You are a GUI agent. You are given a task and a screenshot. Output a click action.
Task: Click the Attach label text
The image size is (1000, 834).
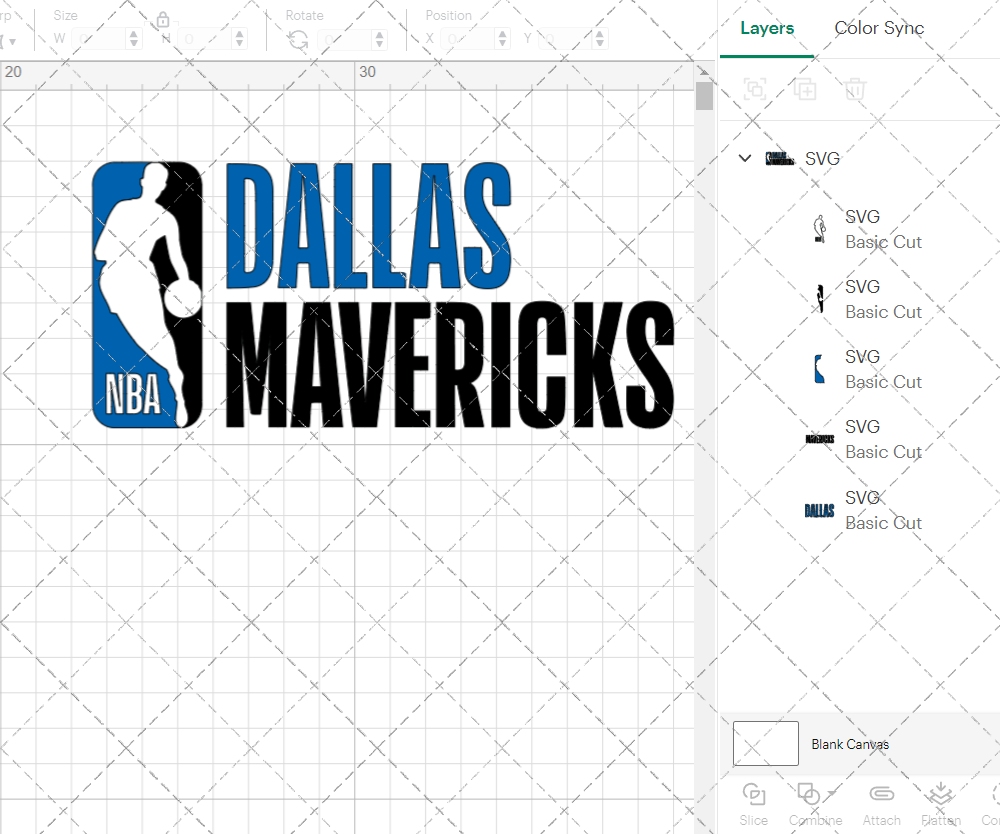[881, 821]
